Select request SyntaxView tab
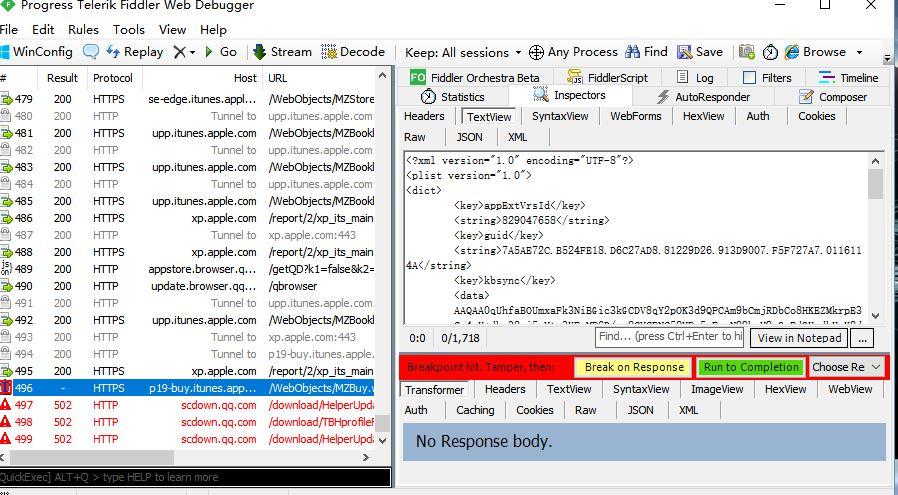 click(x=560, y=116)
